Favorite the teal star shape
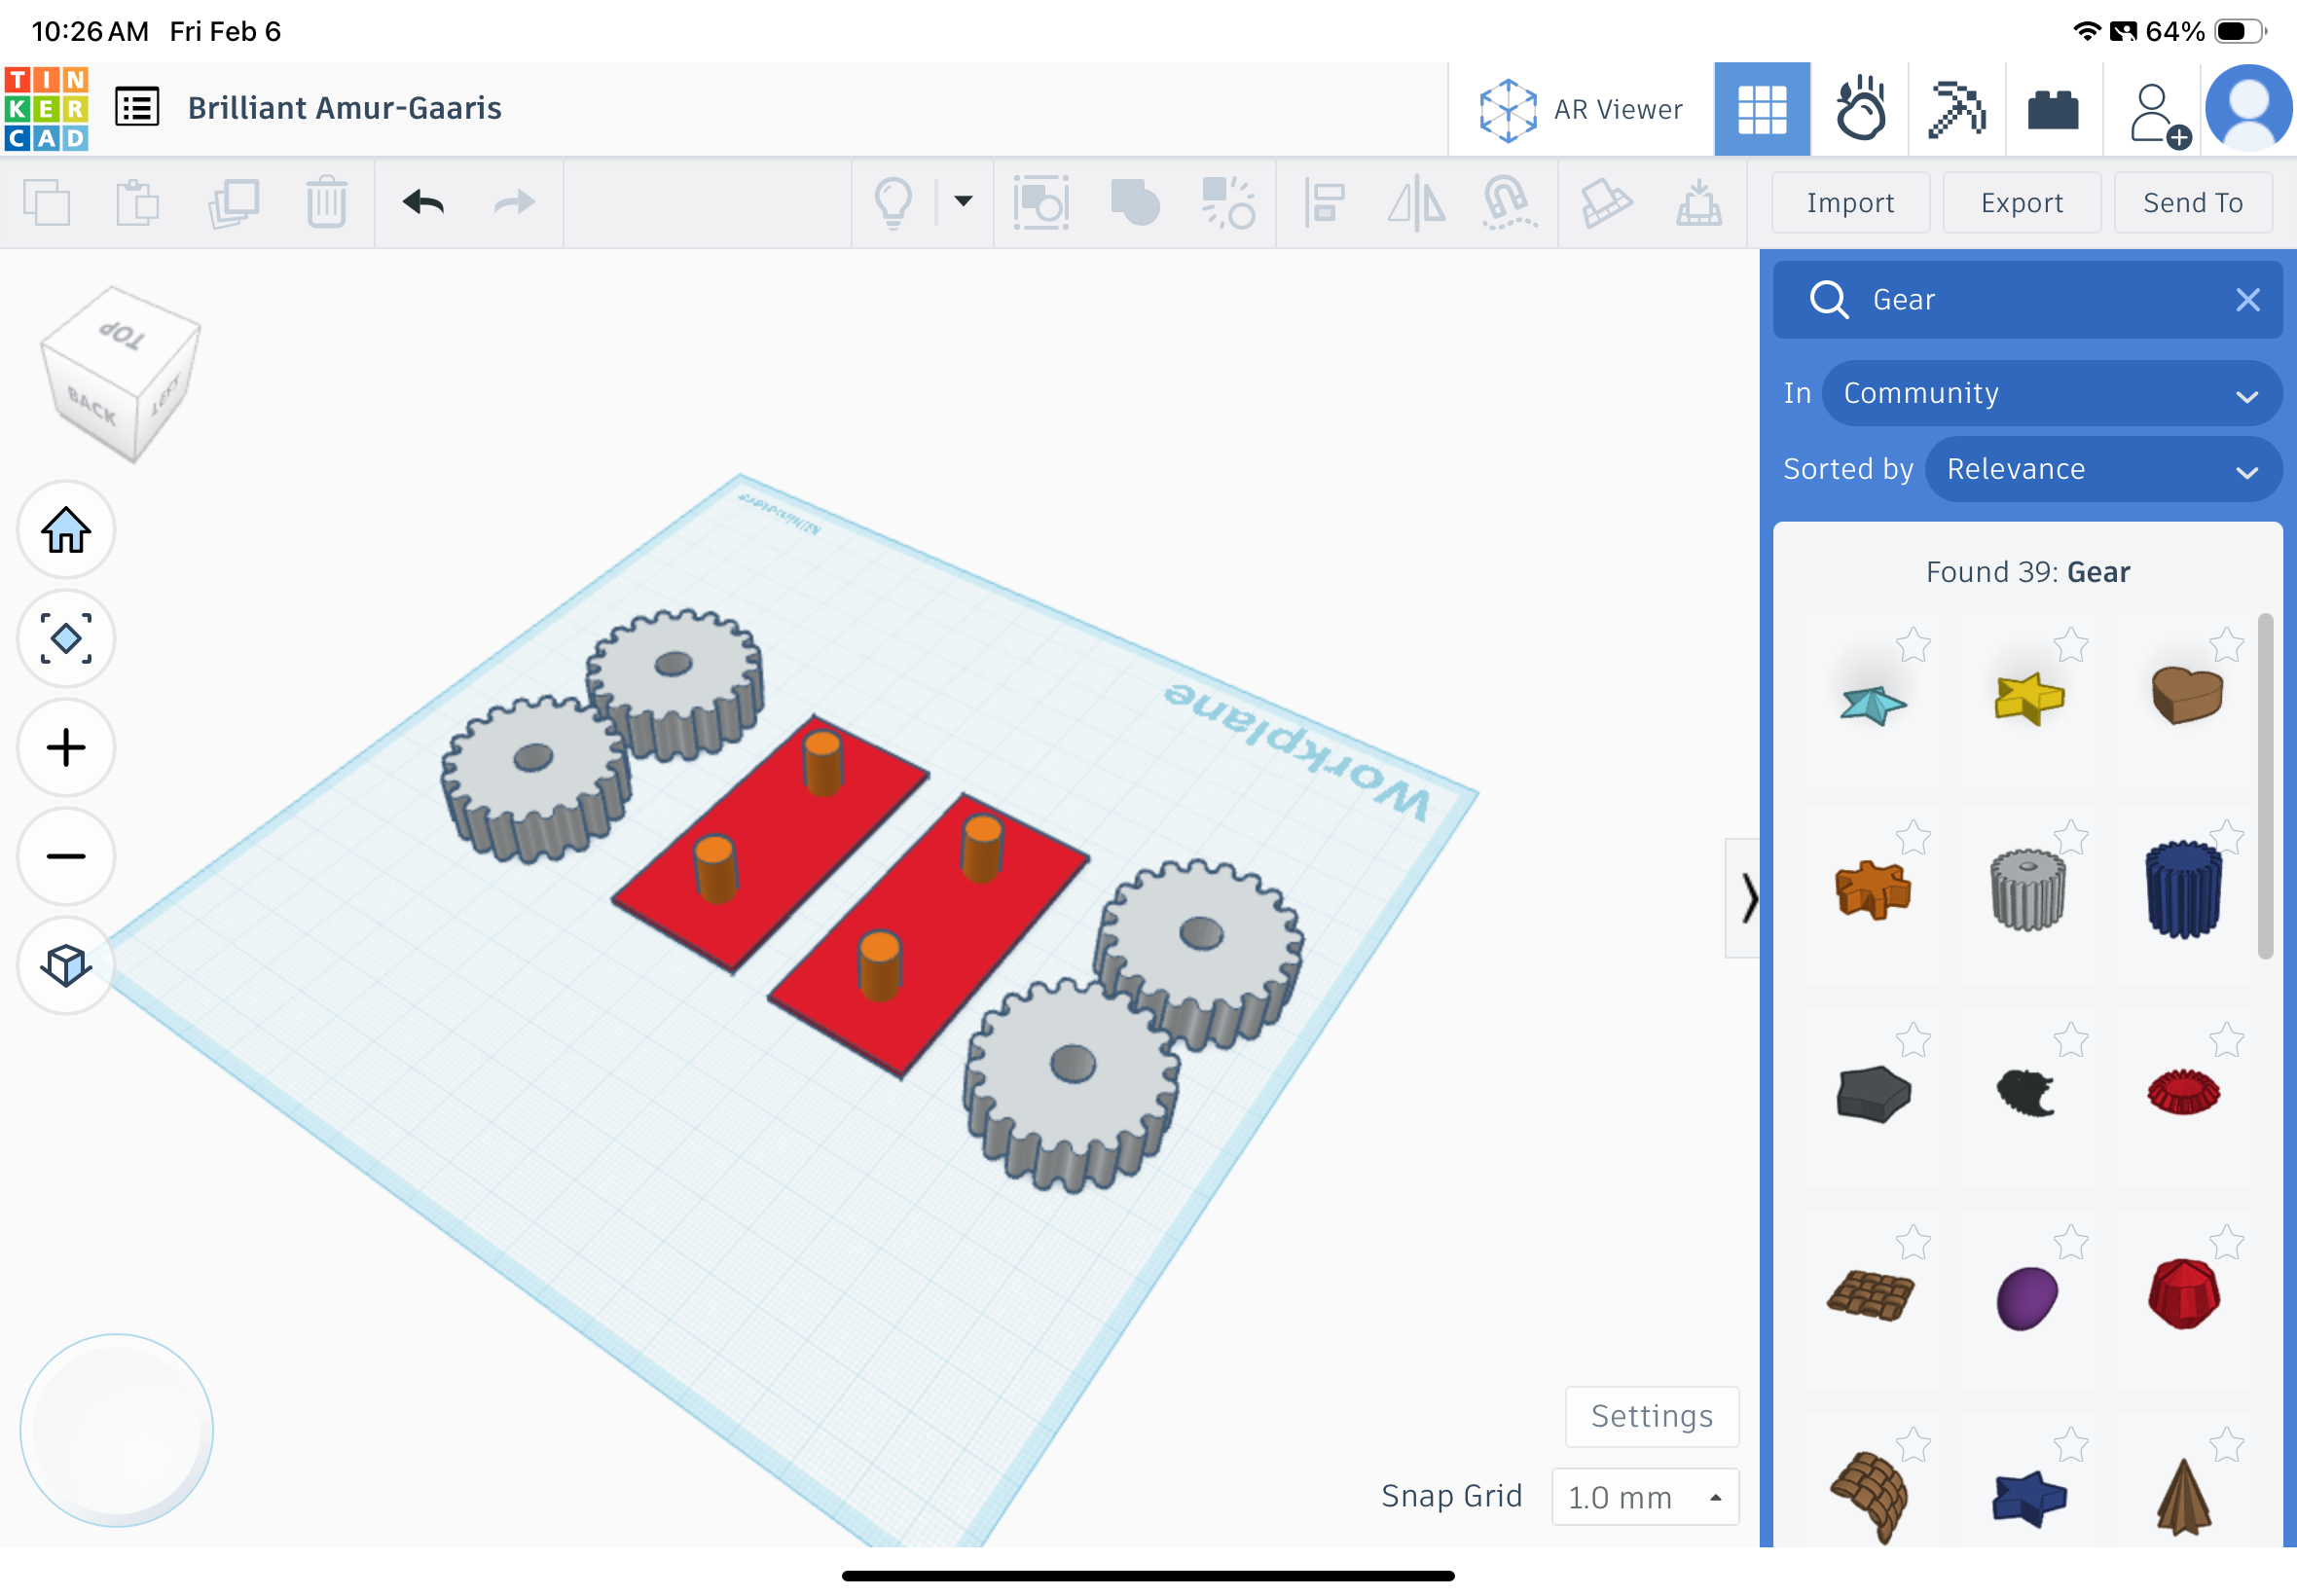This screenshot has height=1596, width=2297. pyautogui.click(x=1913, y=645)
